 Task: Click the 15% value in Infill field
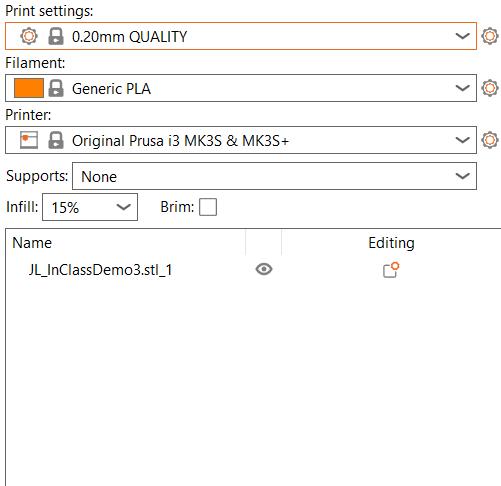point(65,208)
